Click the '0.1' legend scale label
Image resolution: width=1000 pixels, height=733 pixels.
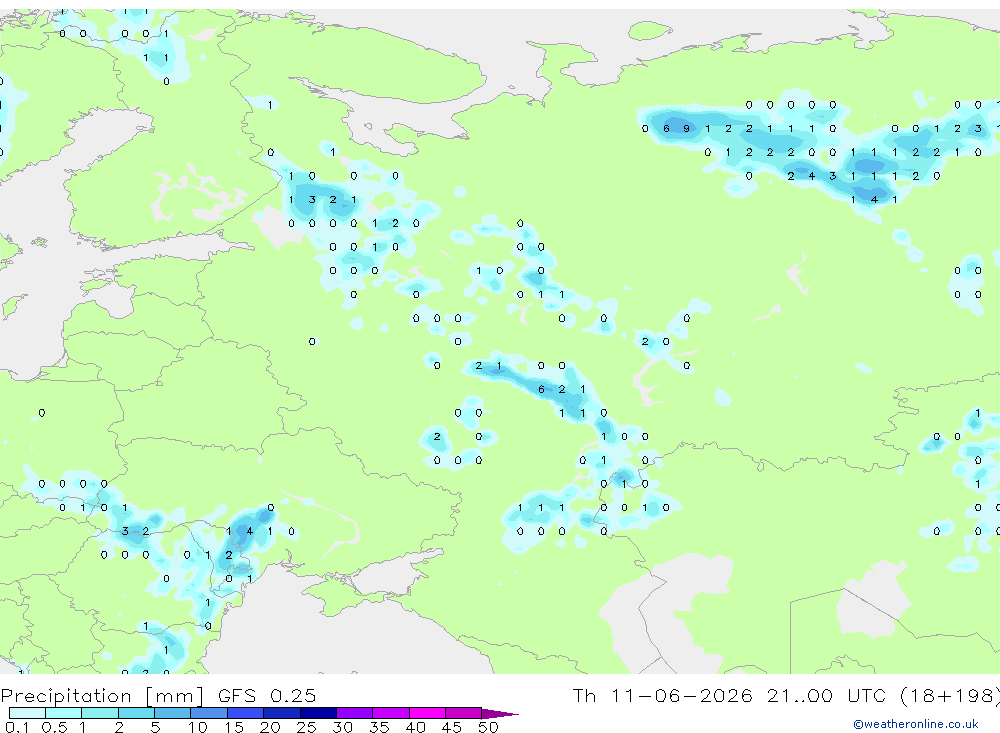pyautogui.click(x=16, y=727)
